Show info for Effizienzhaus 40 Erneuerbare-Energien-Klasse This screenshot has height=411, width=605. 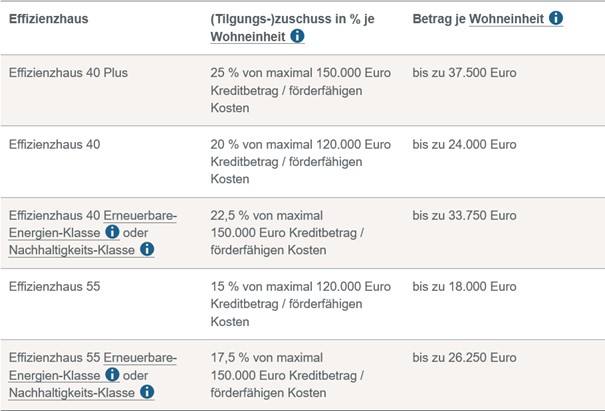pos(112,232)
